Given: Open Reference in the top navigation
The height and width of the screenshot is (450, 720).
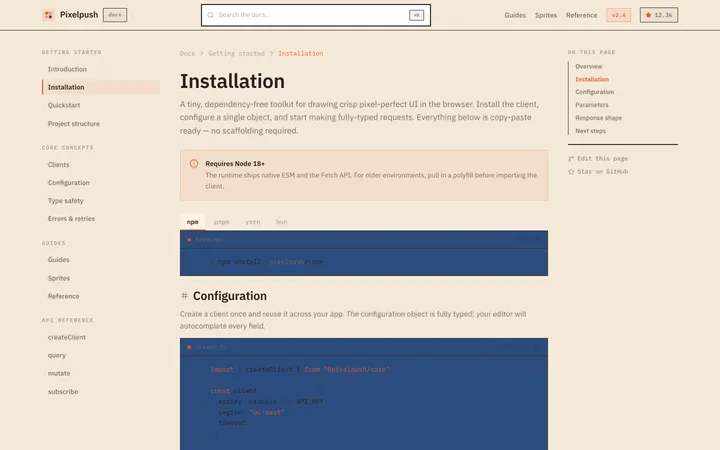Looking at the screenshot, I should pos(581,15).
